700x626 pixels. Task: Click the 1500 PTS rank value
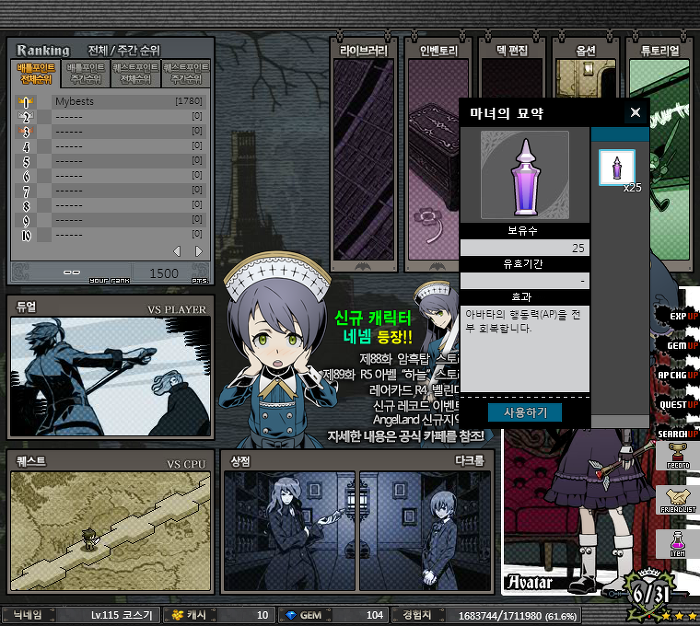[x=164, y=273]
